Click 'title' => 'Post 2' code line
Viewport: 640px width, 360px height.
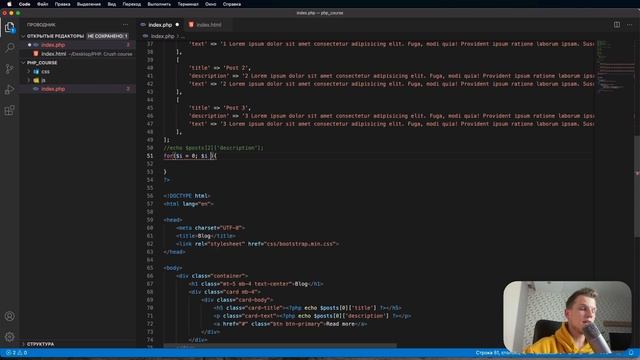pyautogui.click(x=220, y=68)
